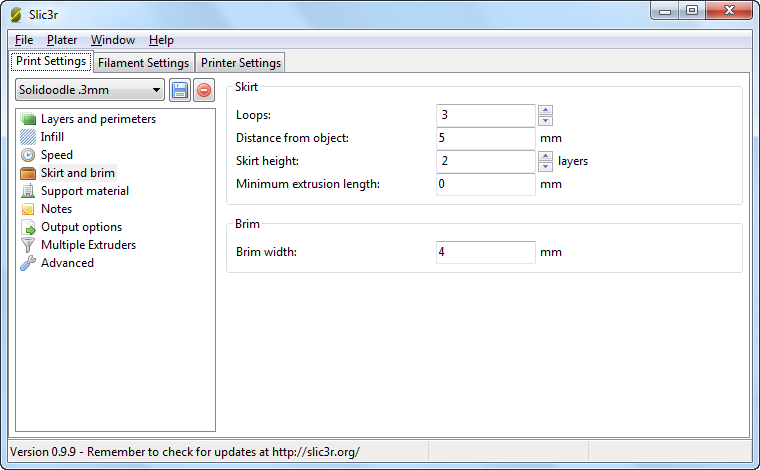The height and width of the screenshot is (470, 760).
Task: Select the Infill settings icon
Action: (x=28, y=137)
